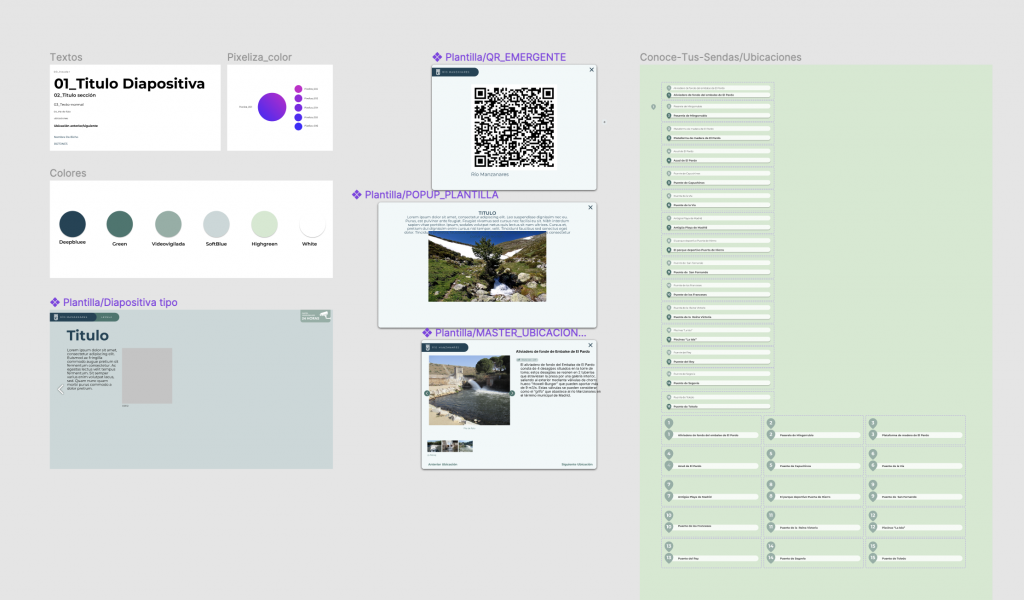The image size is (1024, 600).
Task: Select the large purple gradient circle
Action: (272, 107)
